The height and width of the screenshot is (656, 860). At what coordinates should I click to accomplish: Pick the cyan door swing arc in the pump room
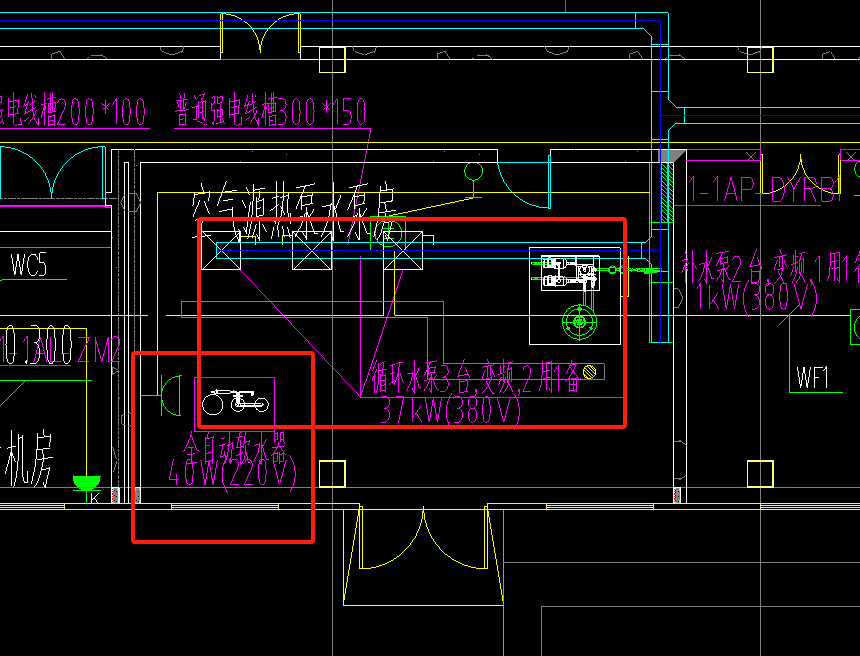click(x=523, y=183)
